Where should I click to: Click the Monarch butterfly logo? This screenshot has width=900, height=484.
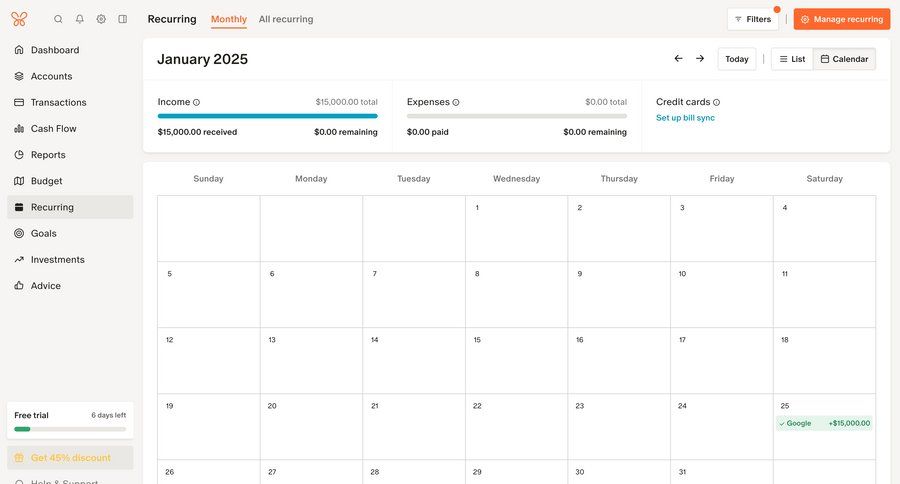pos(19,19)
